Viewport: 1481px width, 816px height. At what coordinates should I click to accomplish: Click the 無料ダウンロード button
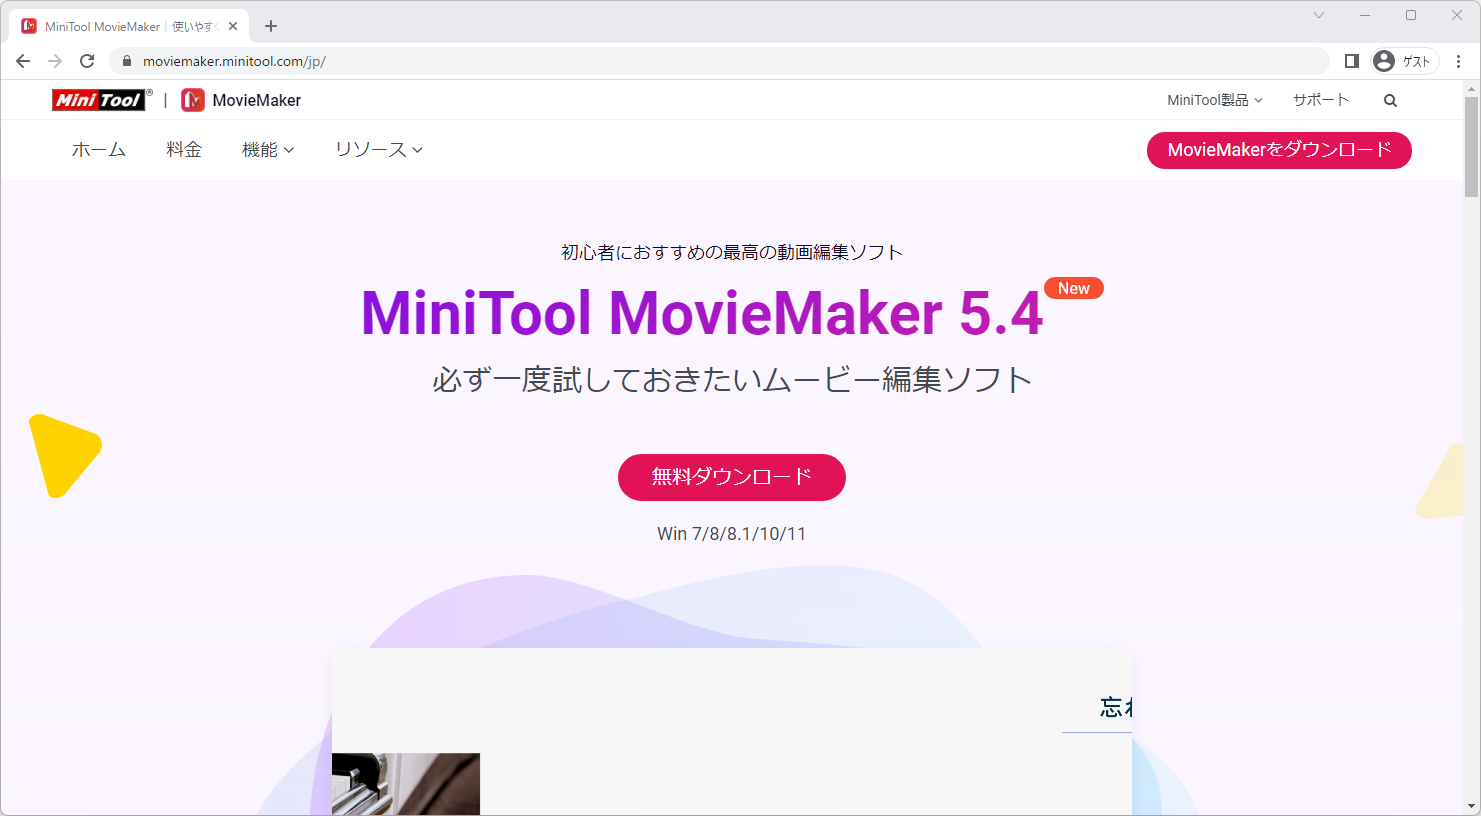732,477
